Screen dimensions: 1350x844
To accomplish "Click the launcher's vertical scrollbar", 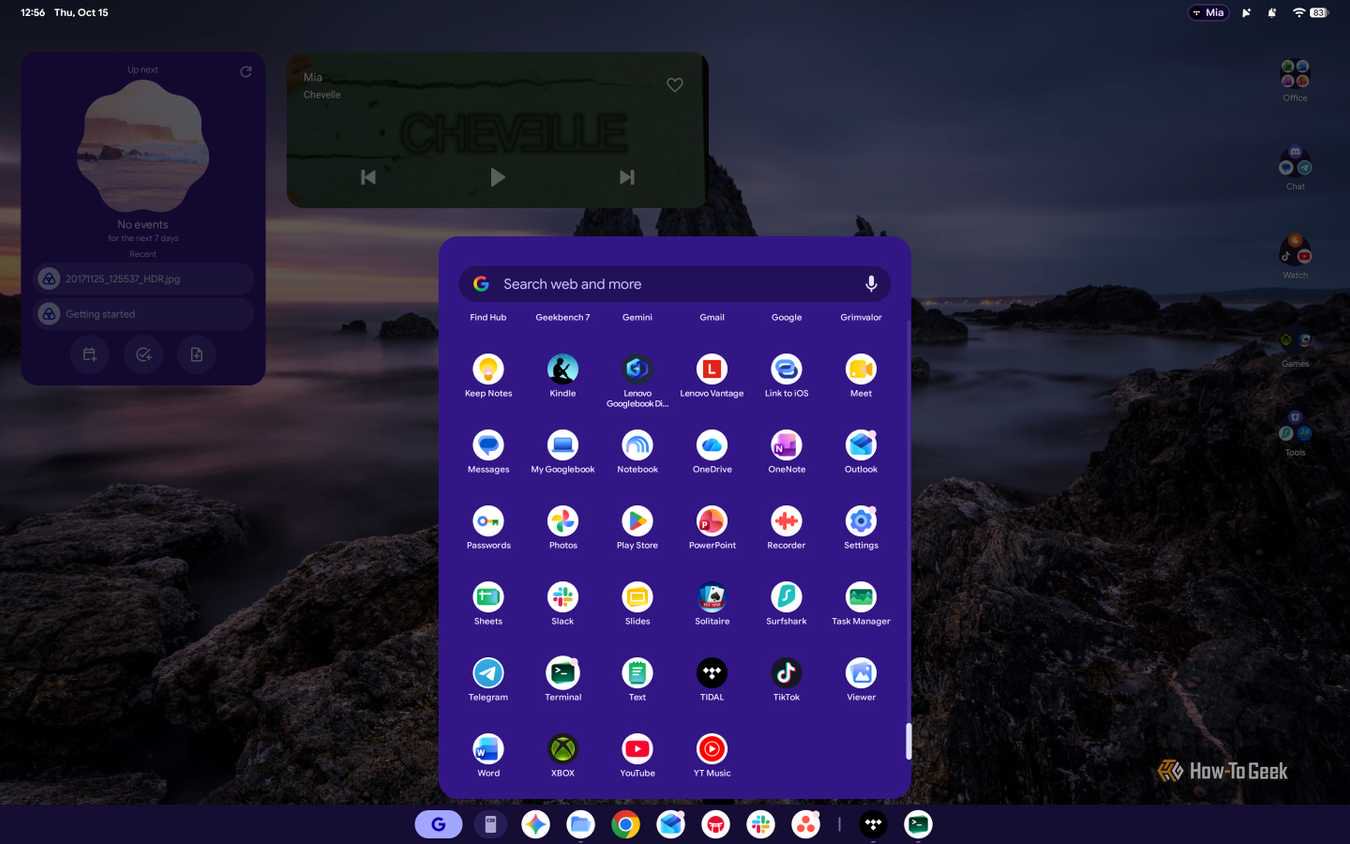I will point(908,741).
